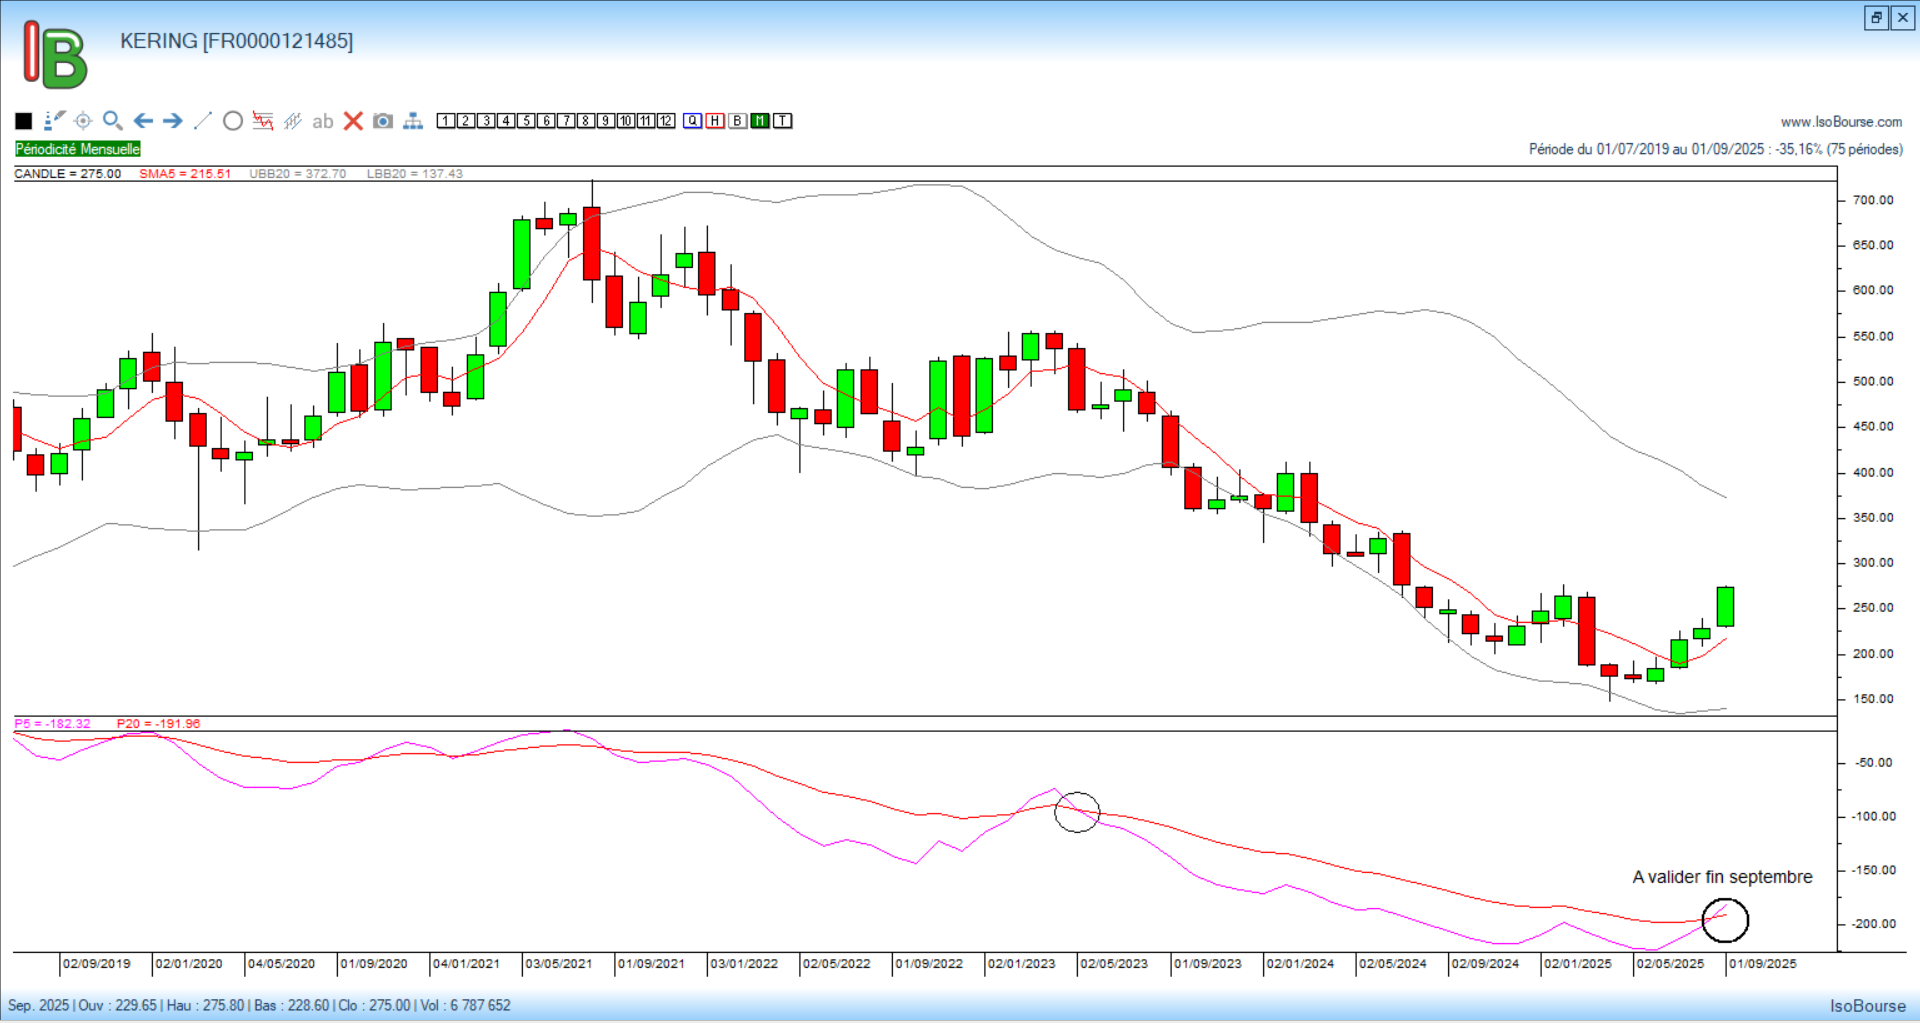The width and height of the screenshot is (1920, 1023).
Task: Close the chart window
Action: pos(1903,18)
